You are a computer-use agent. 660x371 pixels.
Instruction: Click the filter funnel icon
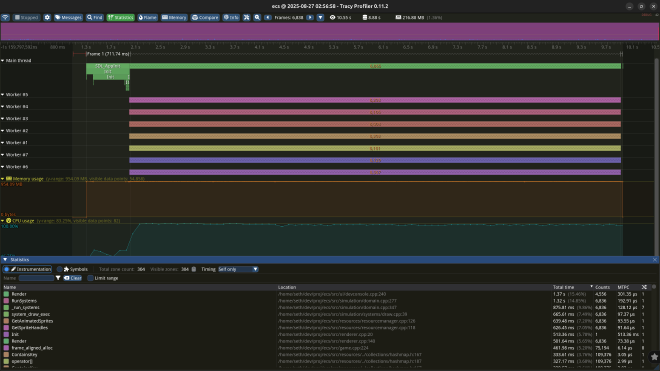click(58, 278)
